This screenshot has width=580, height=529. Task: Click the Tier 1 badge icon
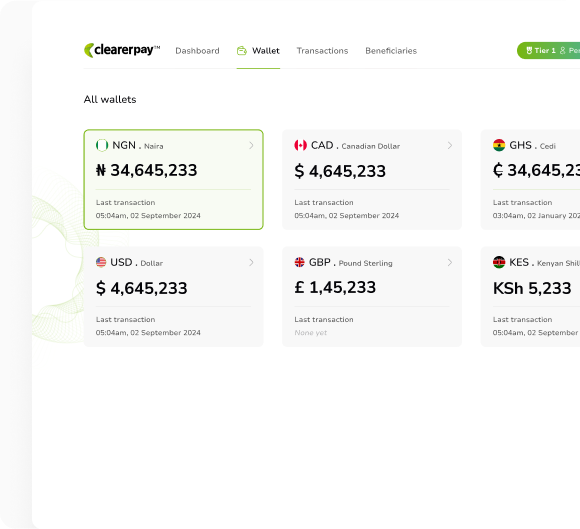[x=529, y=51]
